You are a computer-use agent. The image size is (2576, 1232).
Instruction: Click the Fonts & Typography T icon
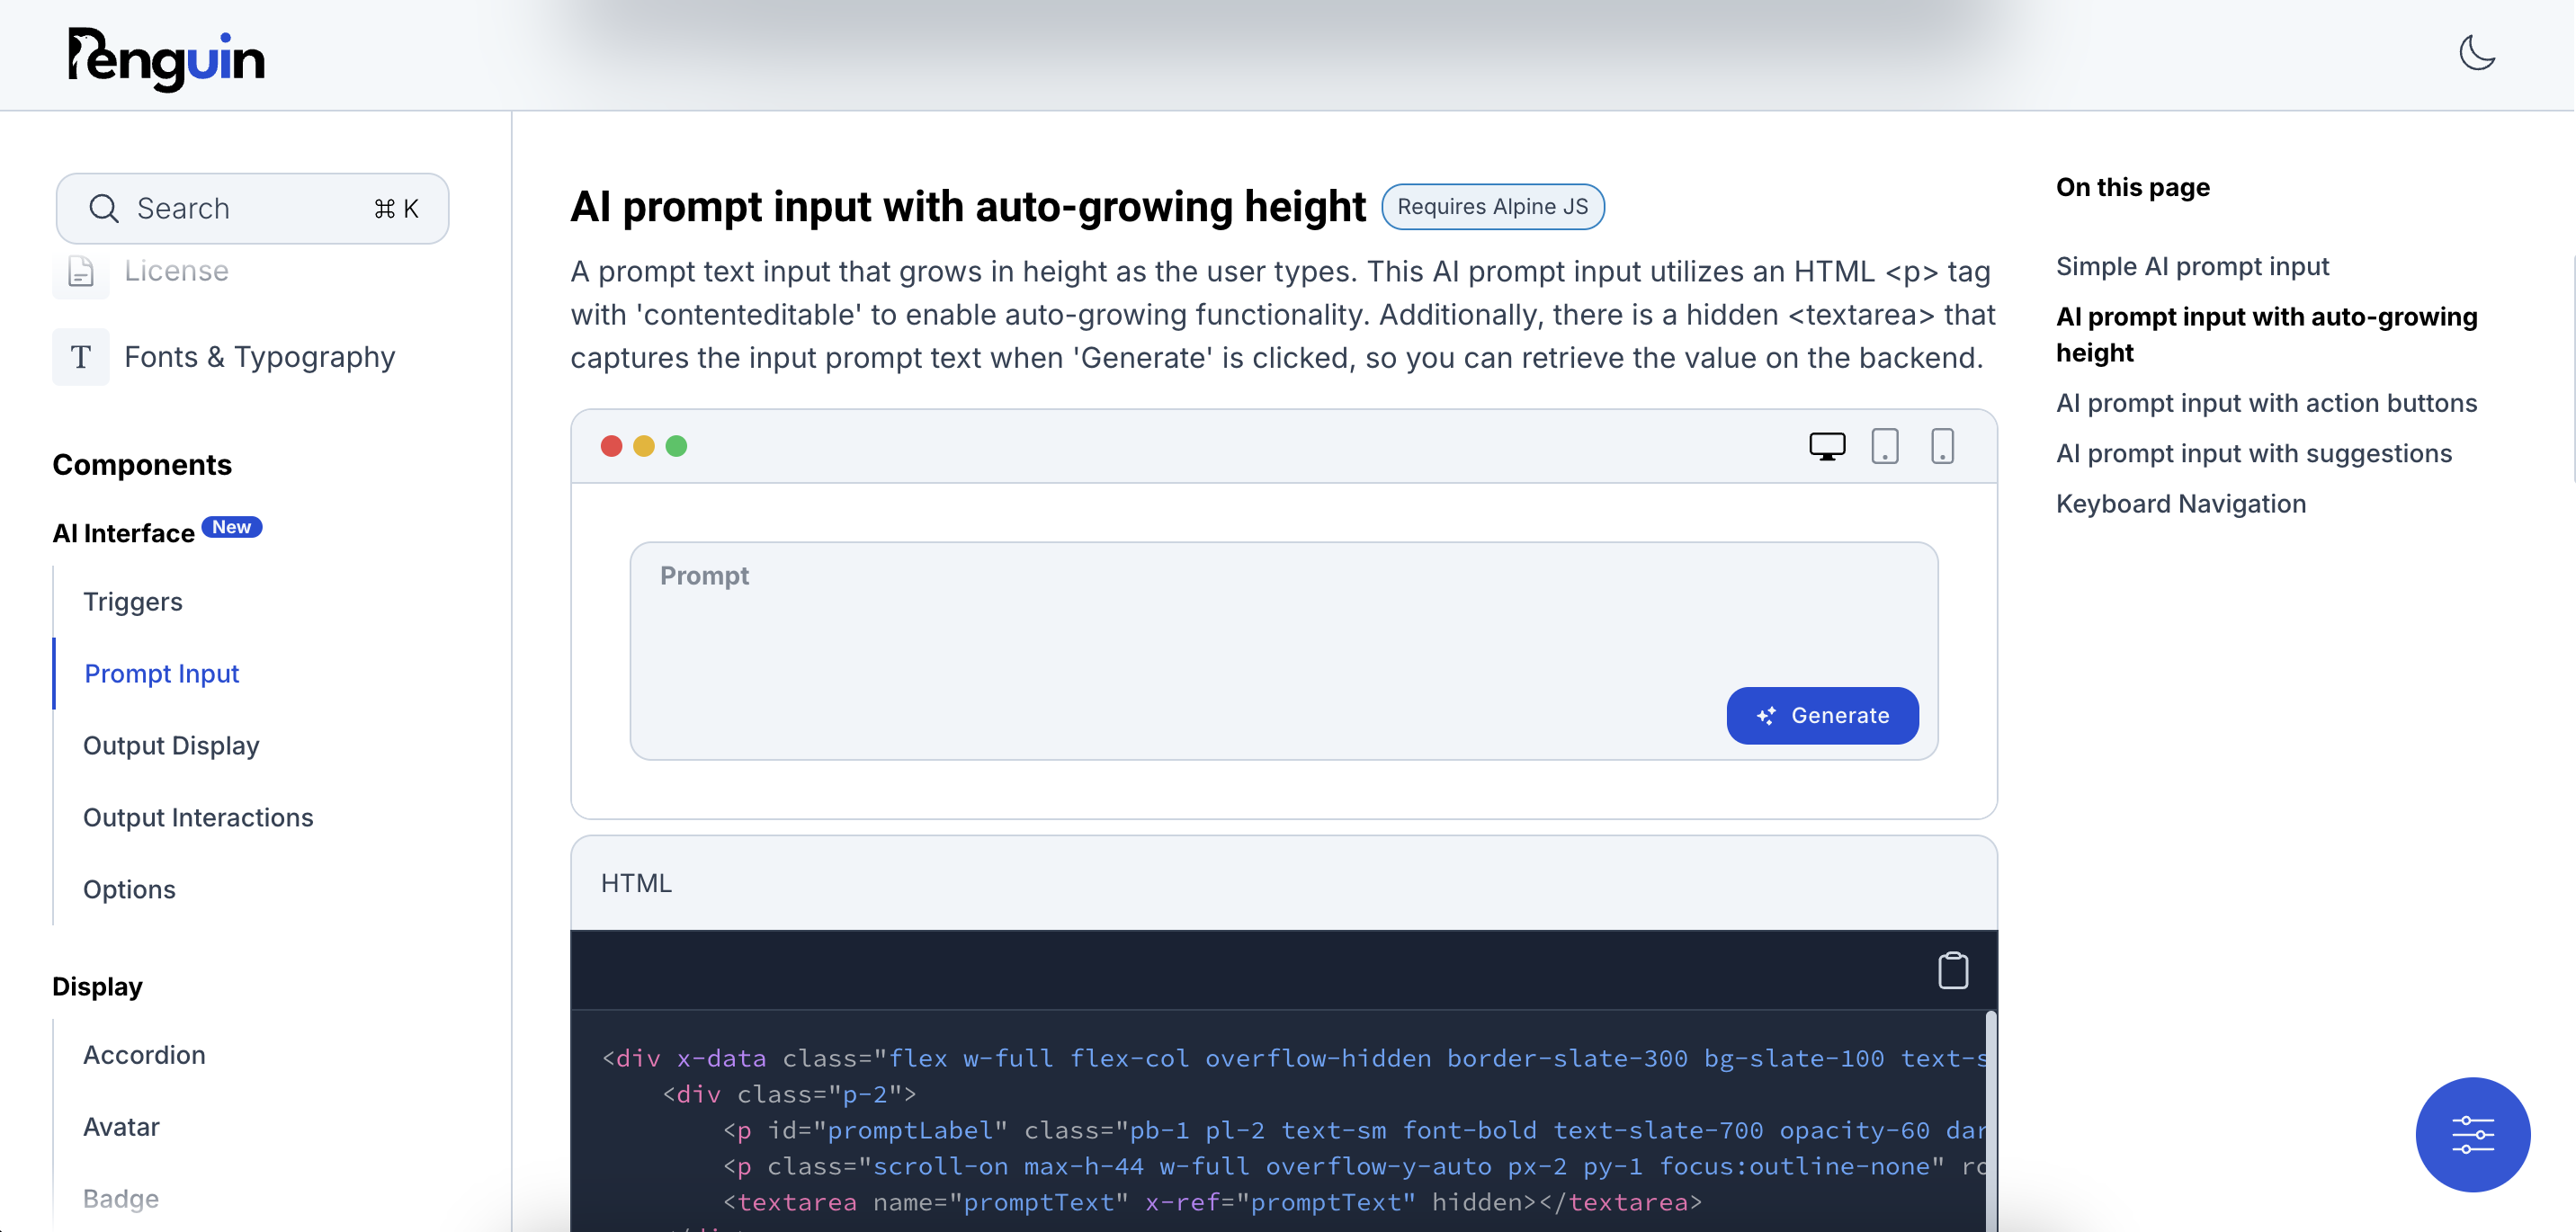[81, 357]
